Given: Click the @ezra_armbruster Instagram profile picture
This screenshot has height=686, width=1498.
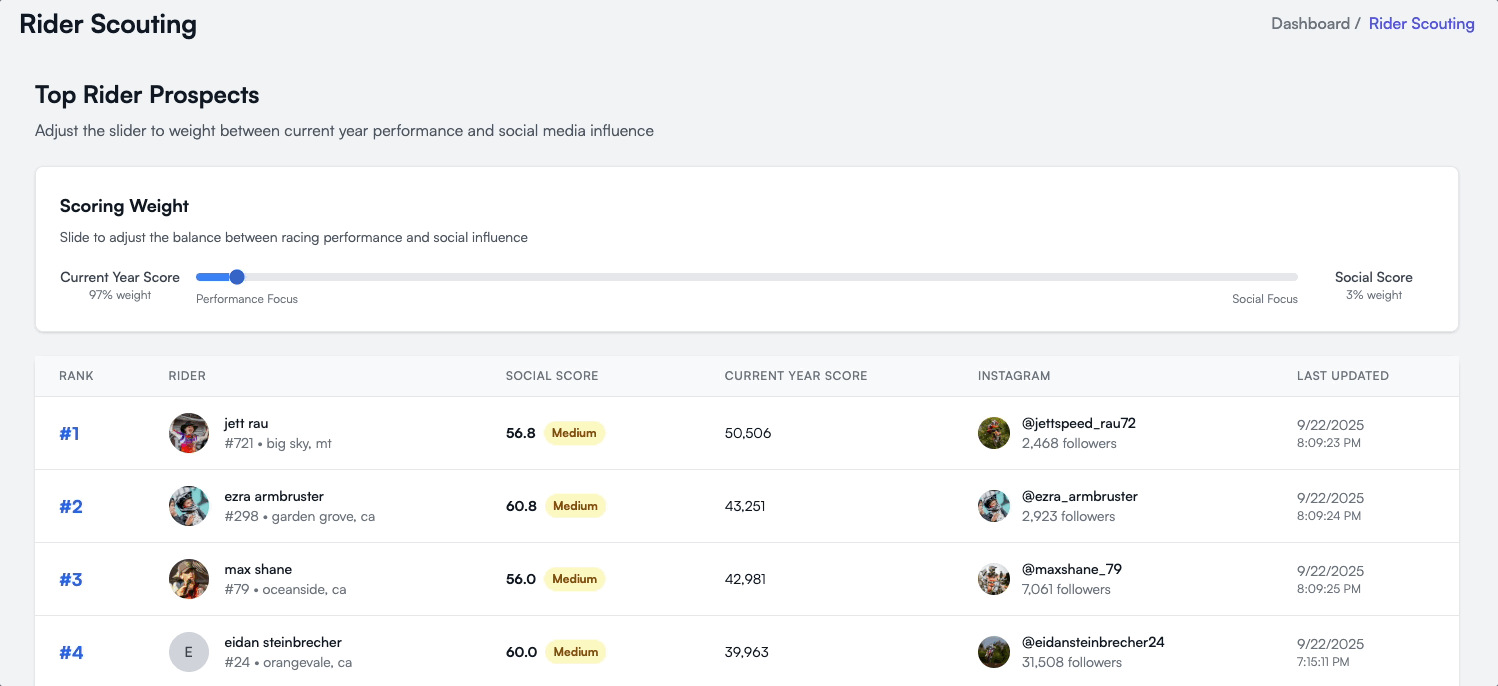Looking at the screenshot, I should click(x=994, y=506).
